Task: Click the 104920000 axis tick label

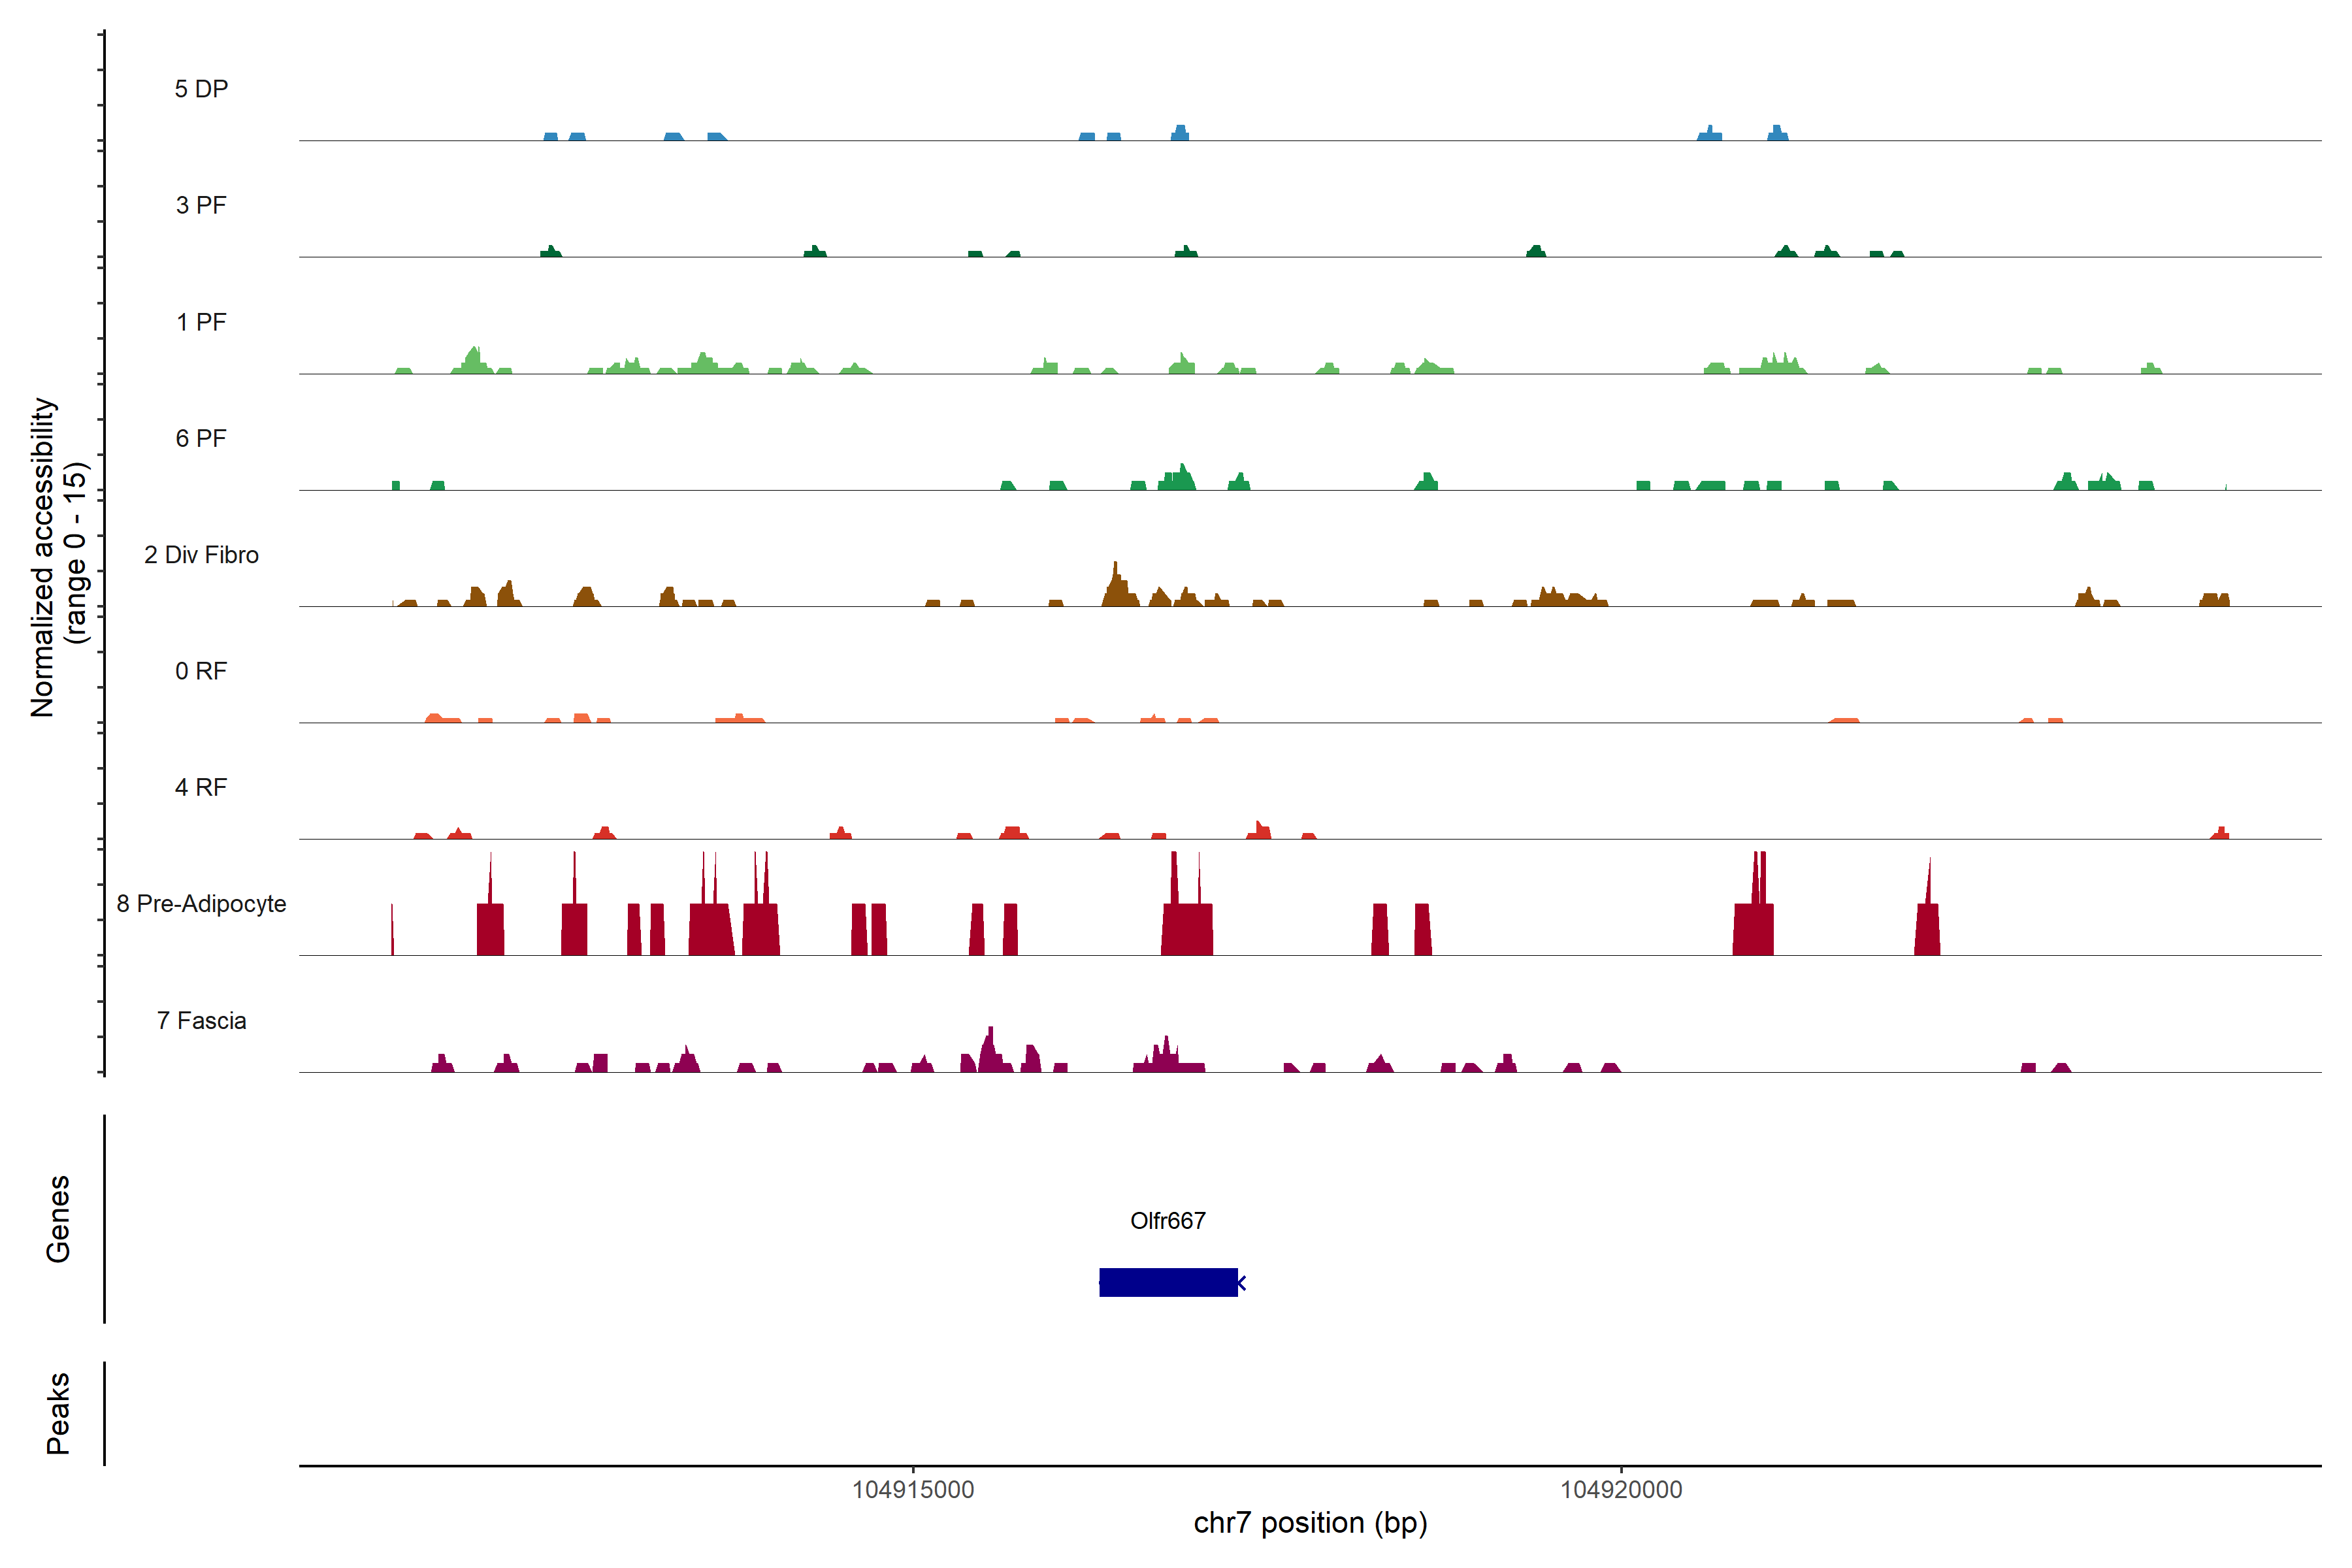Action: 1621,1490
